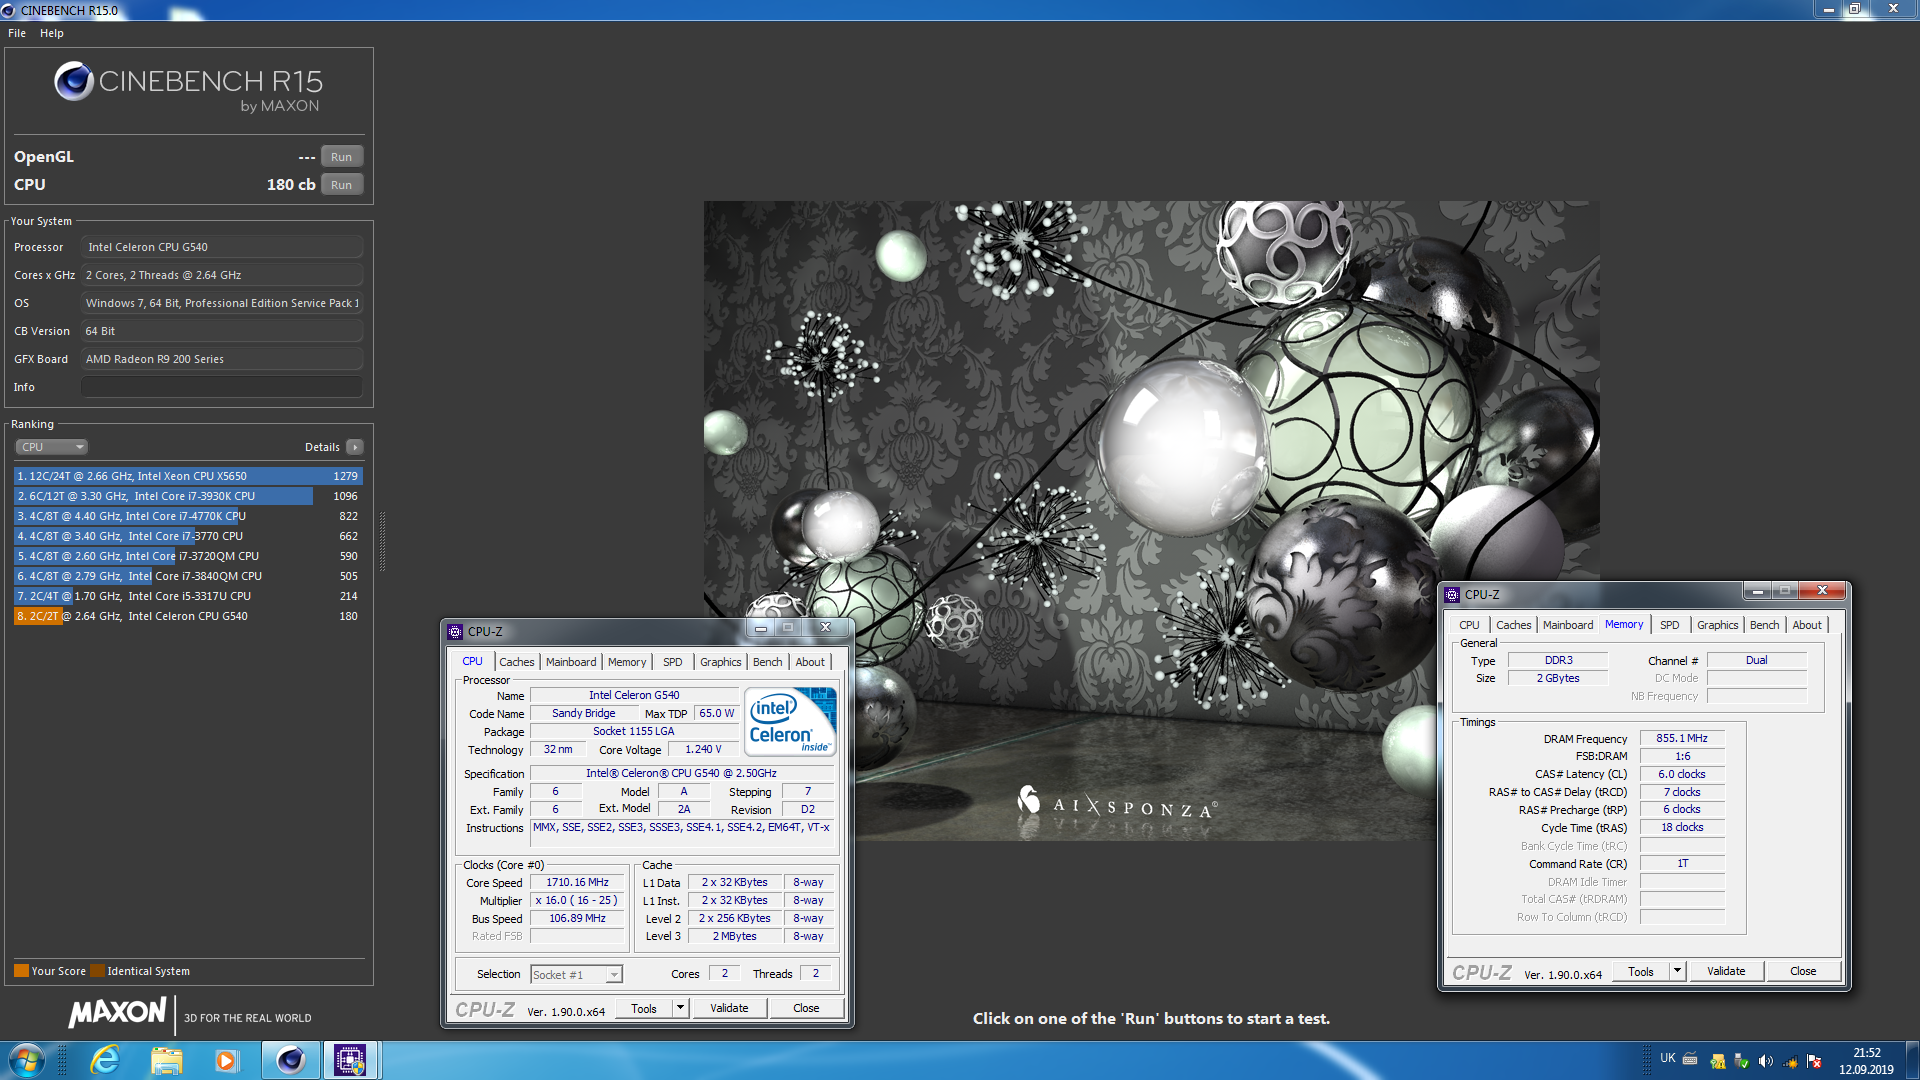Open the UK language indicator
Screen dimensions: 1920x1080
tap(1667, 1058)
